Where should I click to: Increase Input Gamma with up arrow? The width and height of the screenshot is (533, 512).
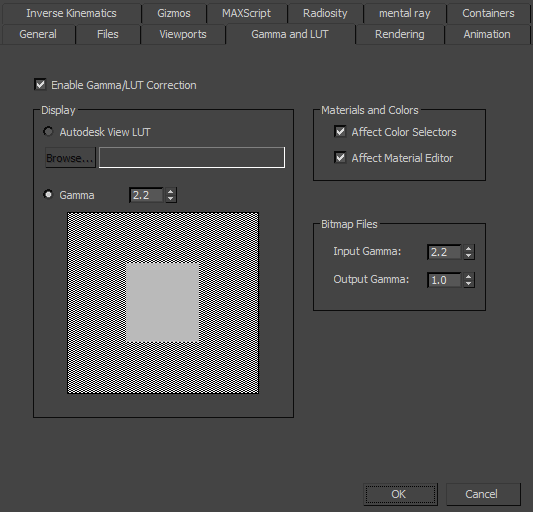tap(469, 249)
